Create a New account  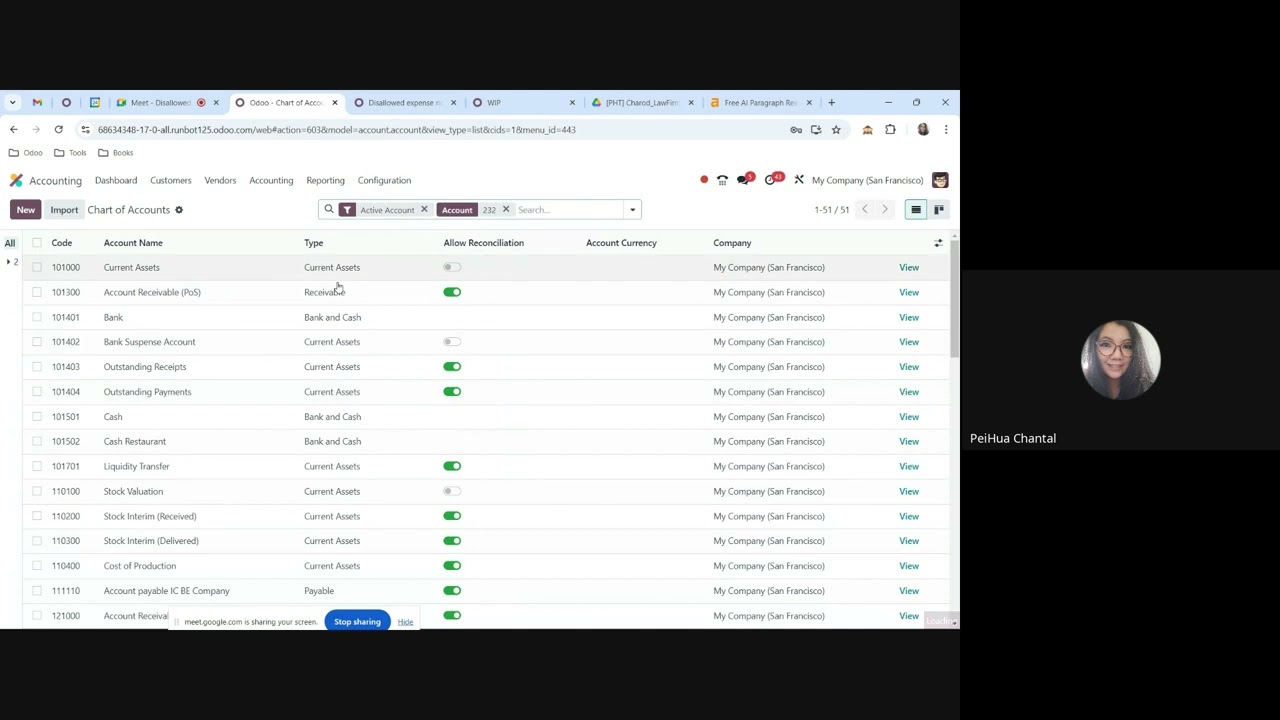click(26, 210)
